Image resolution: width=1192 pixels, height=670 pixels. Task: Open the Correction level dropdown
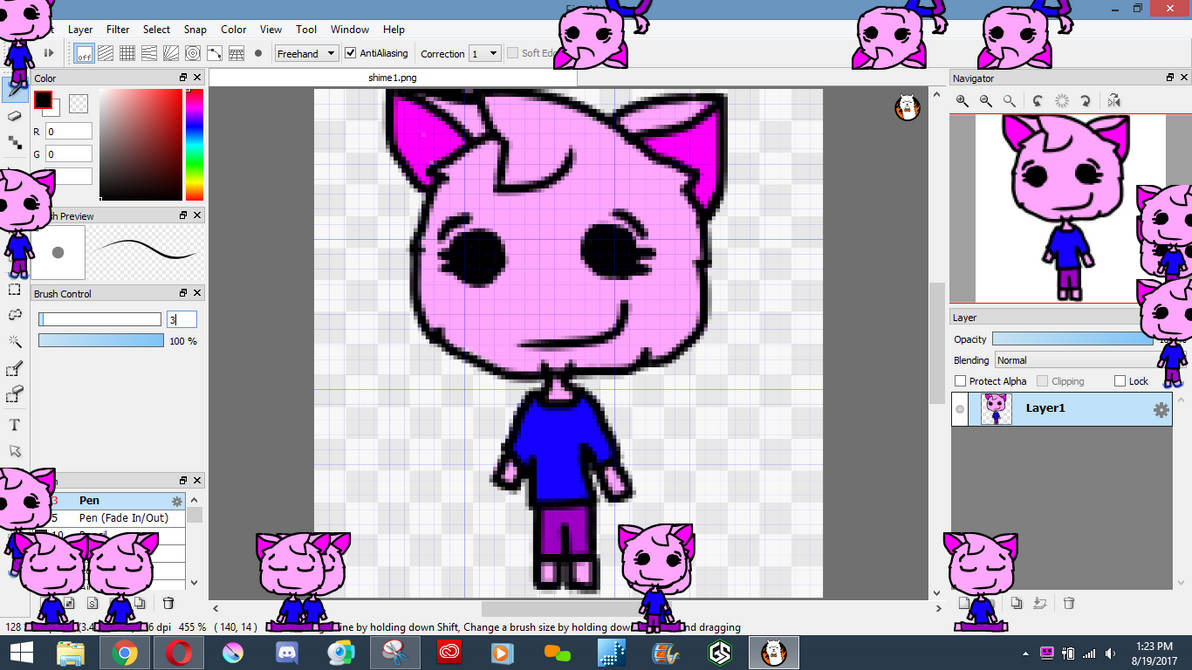point(484,52)
